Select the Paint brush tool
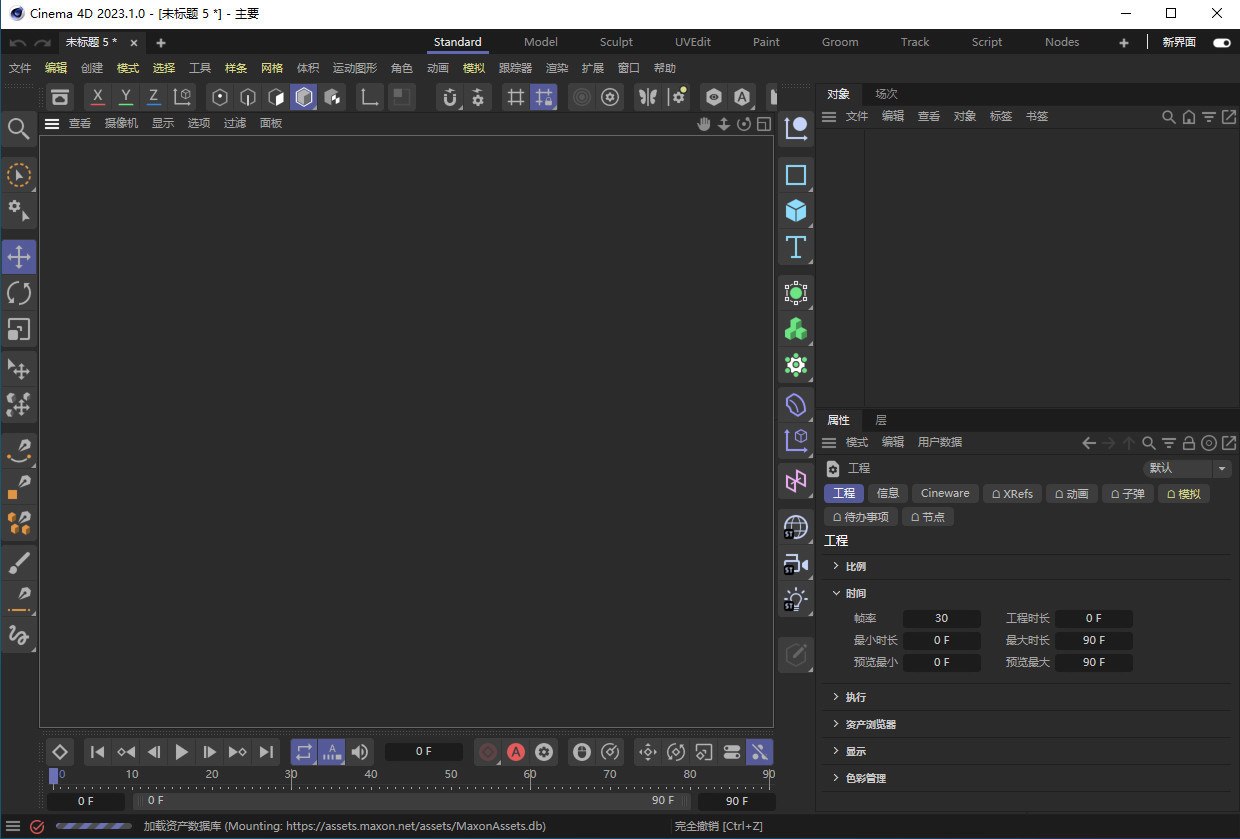1240x839 pixels. point(19,563)
